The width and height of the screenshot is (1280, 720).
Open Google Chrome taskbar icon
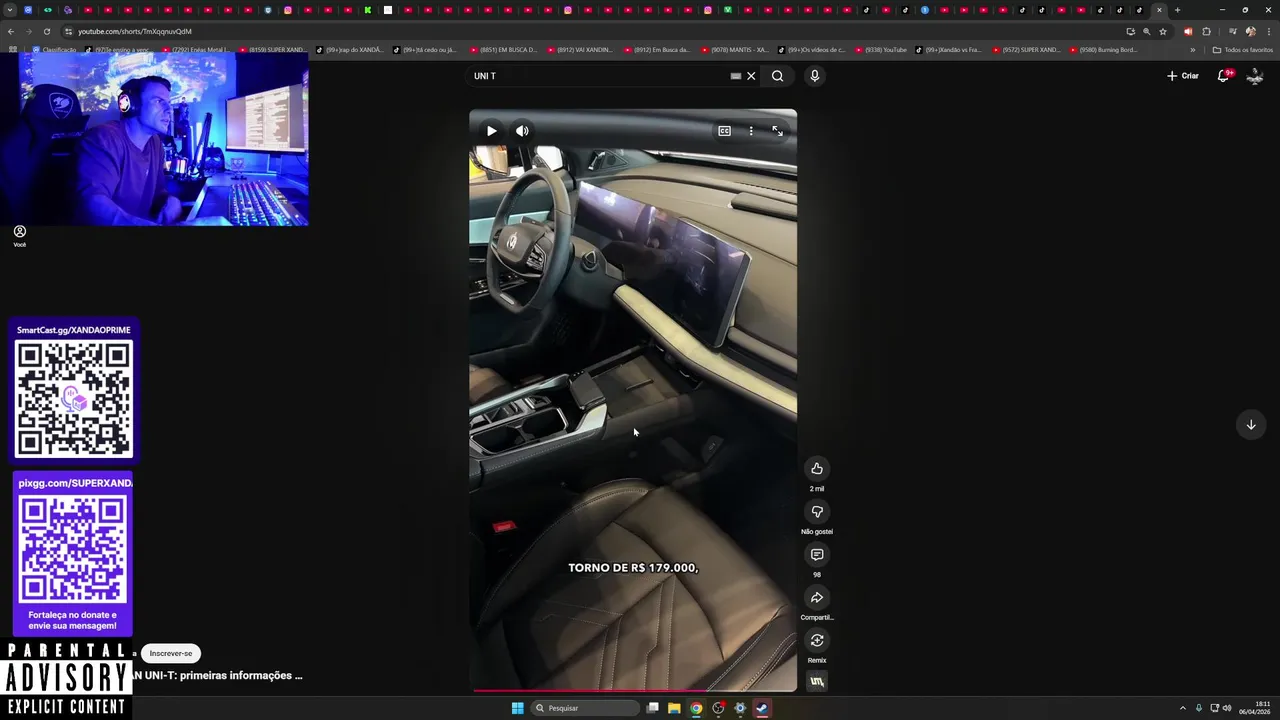(x=696, y=708)
